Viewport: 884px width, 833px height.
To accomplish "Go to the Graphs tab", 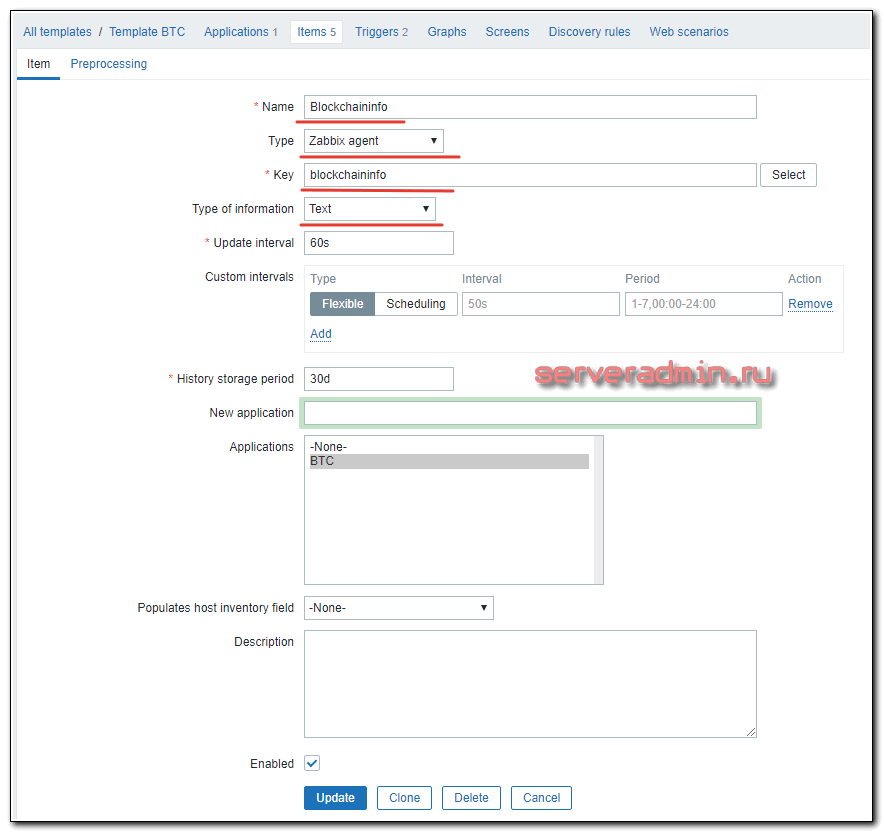I will (x=446, y=31).
